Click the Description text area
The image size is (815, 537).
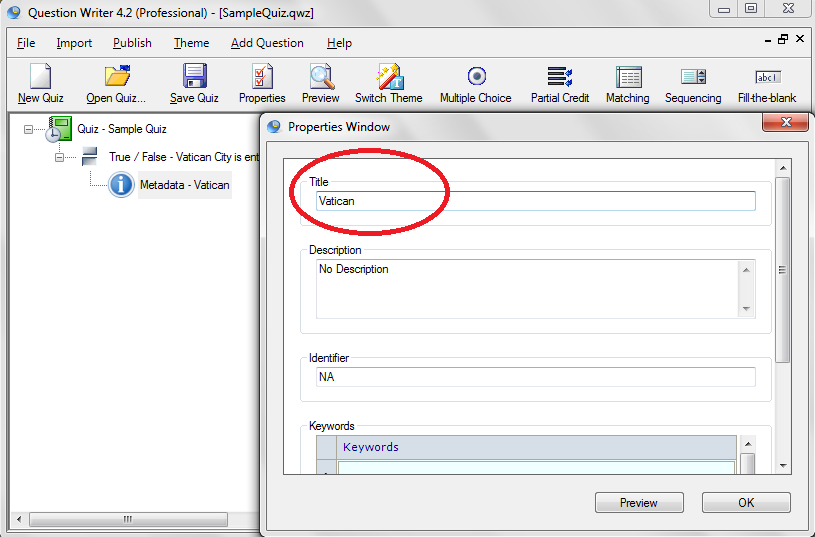527,289
